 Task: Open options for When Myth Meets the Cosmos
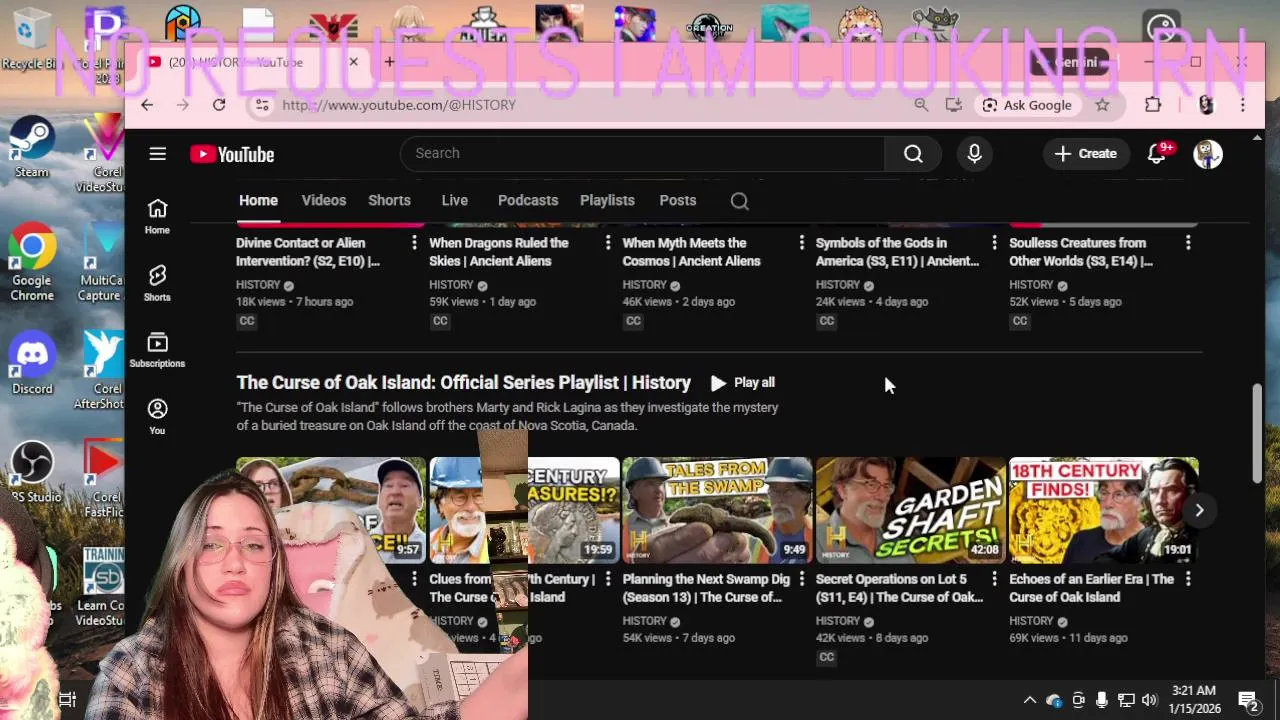point(801,243)
